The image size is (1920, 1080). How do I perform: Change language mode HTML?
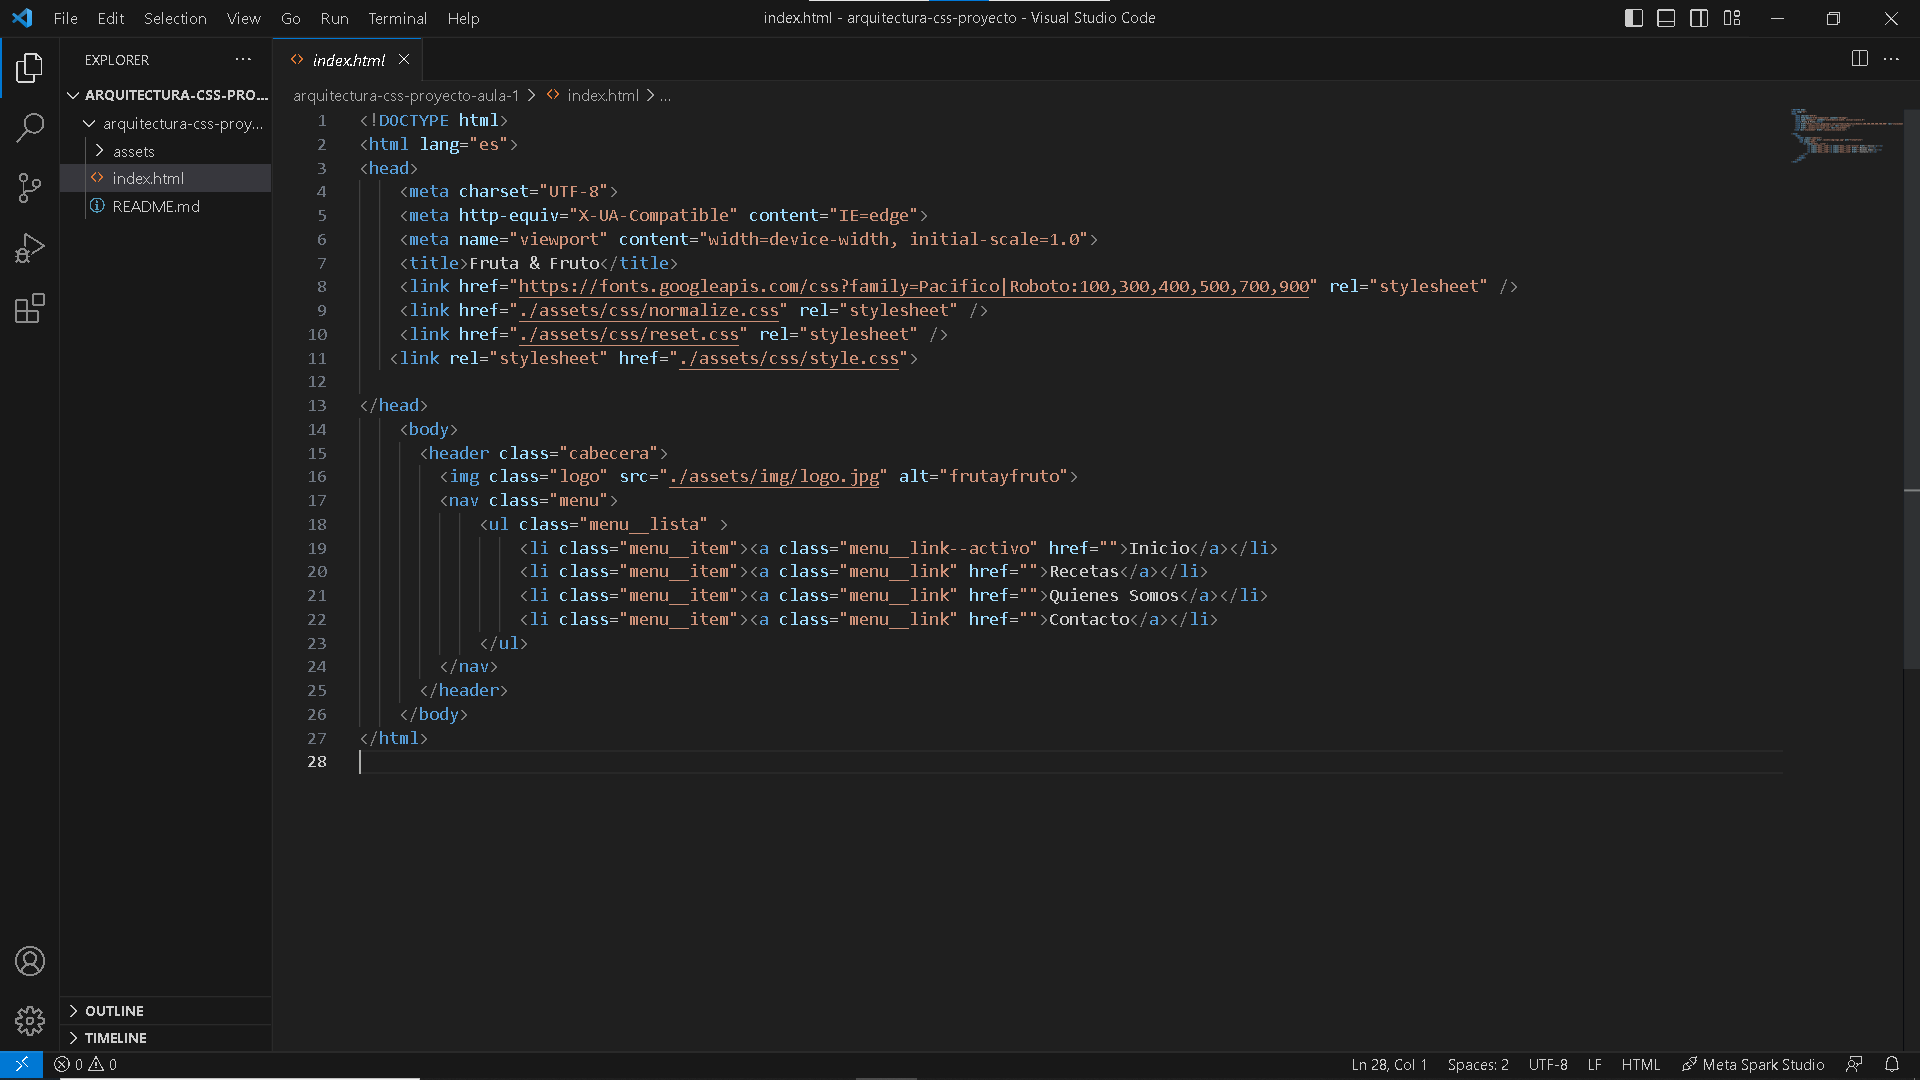[x=1640, y=1065]
